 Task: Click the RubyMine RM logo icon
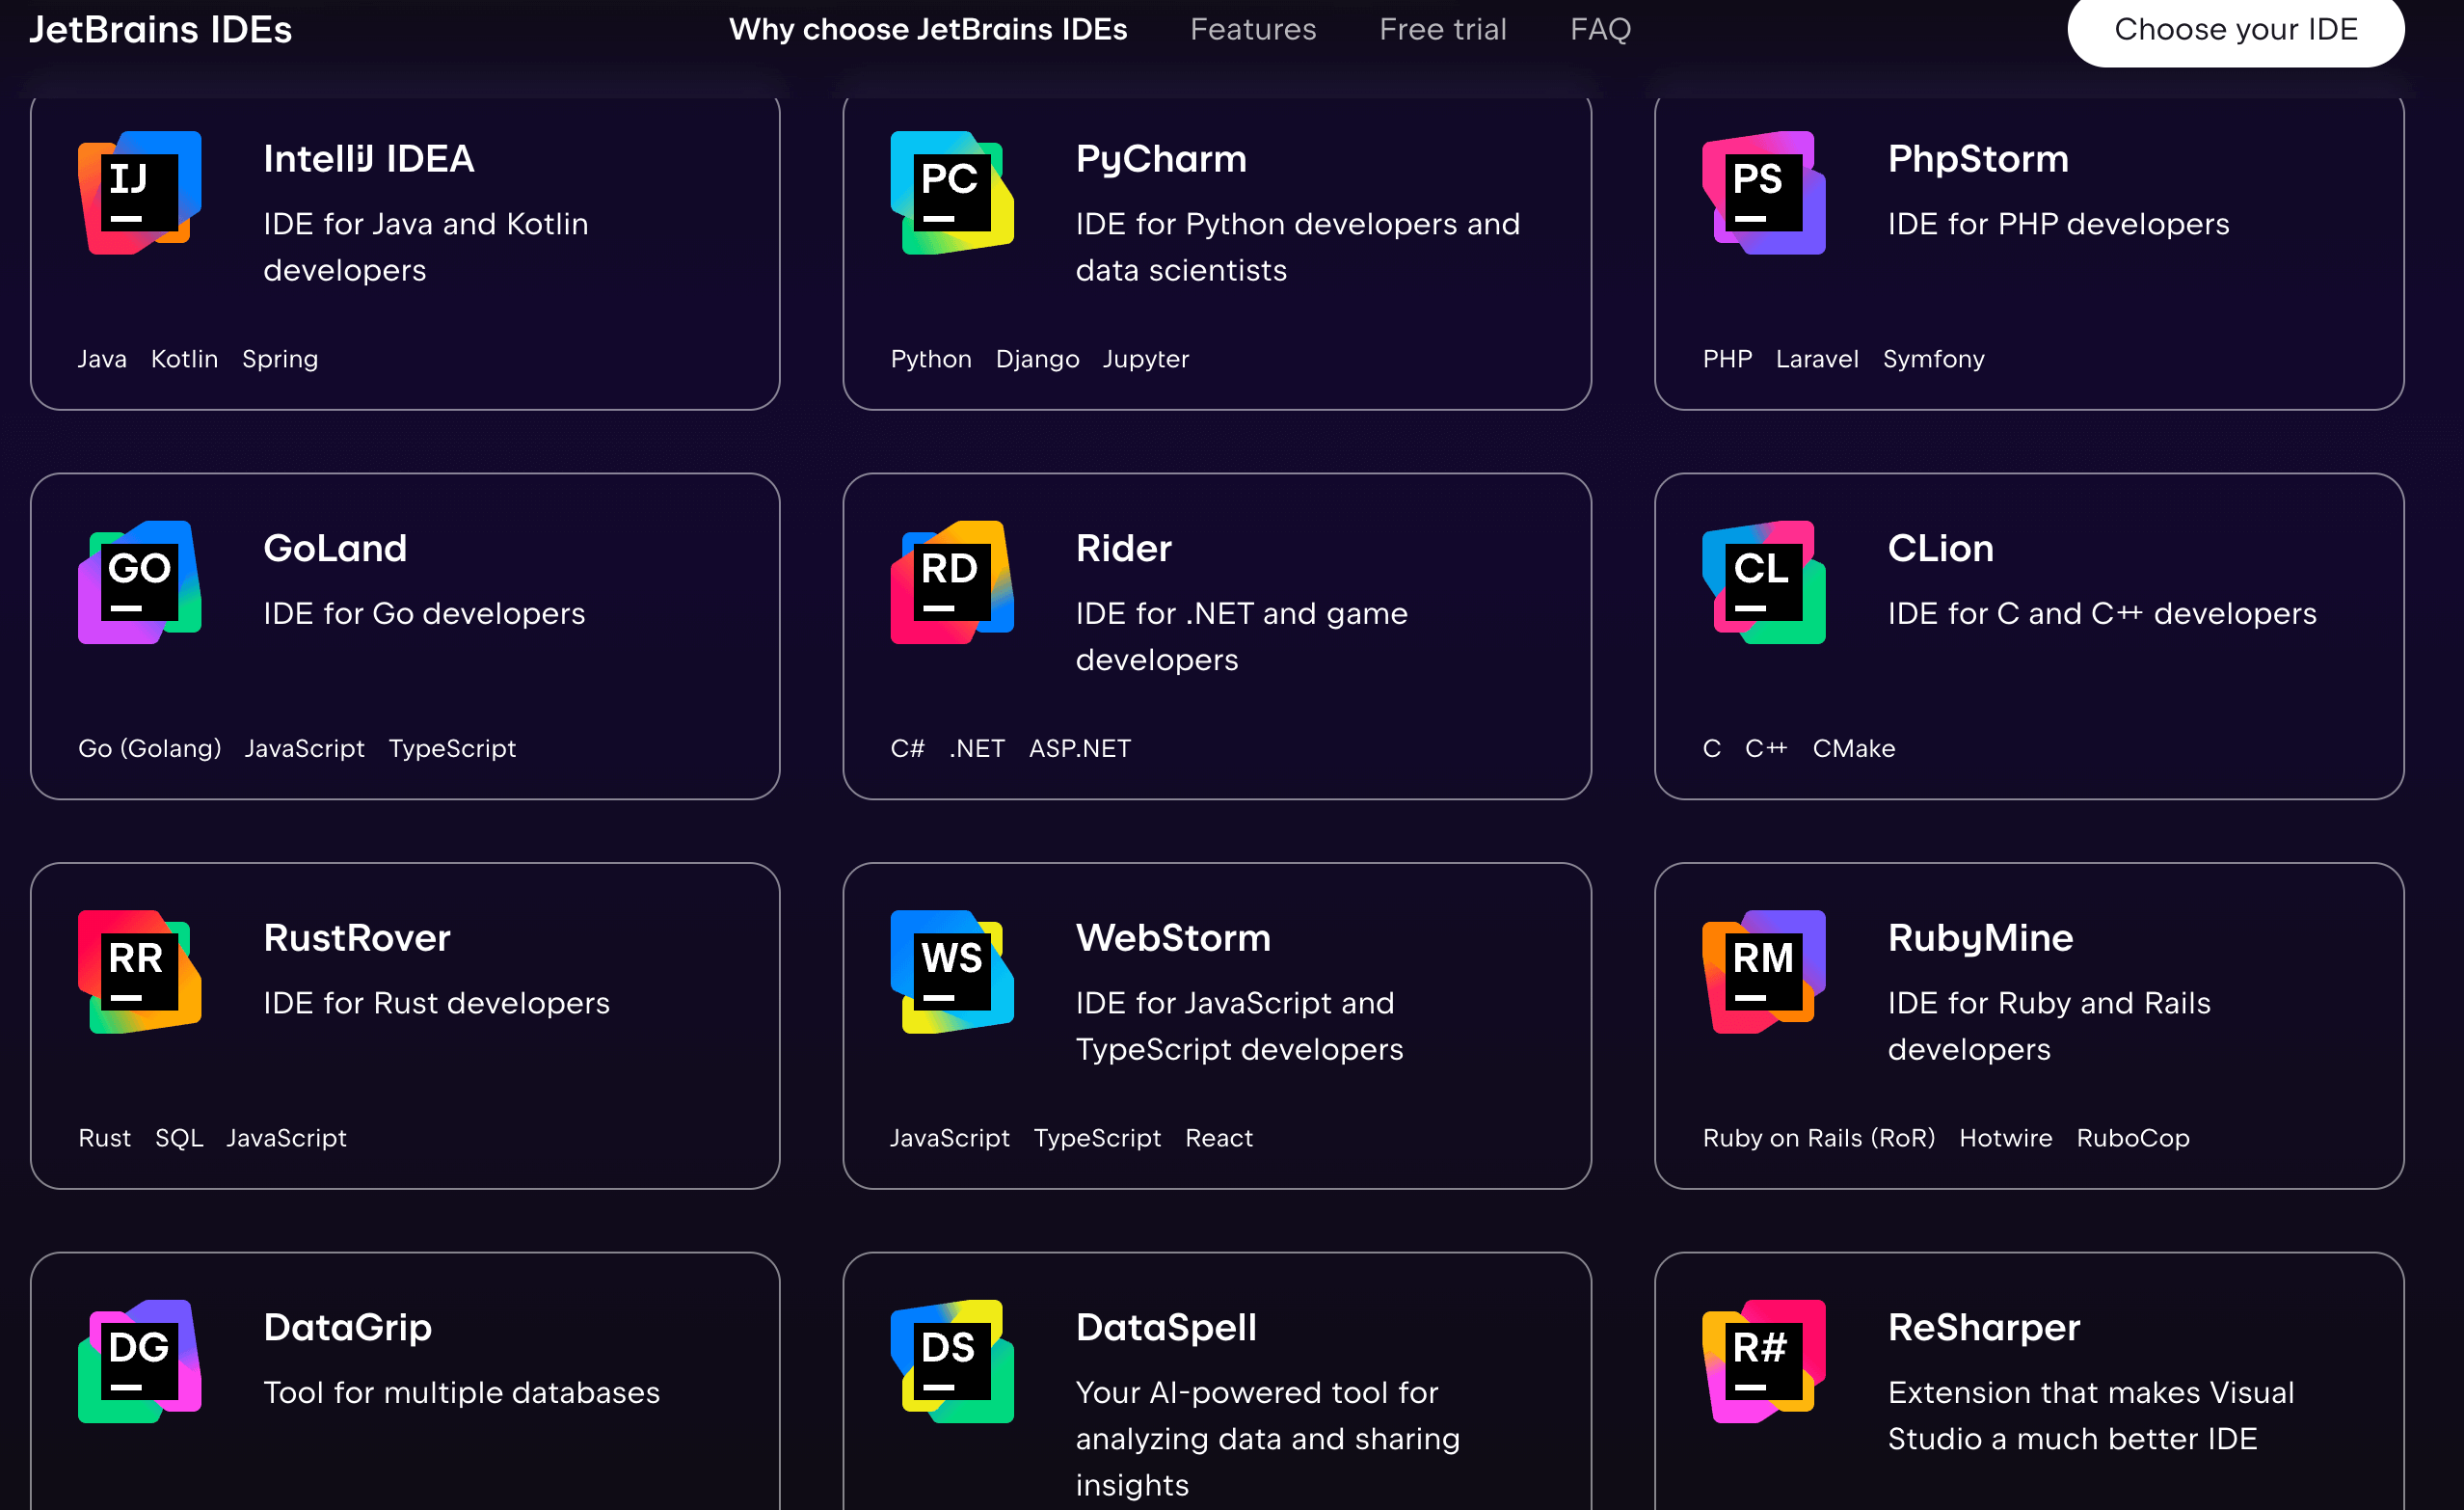(x=1764, y=971)
